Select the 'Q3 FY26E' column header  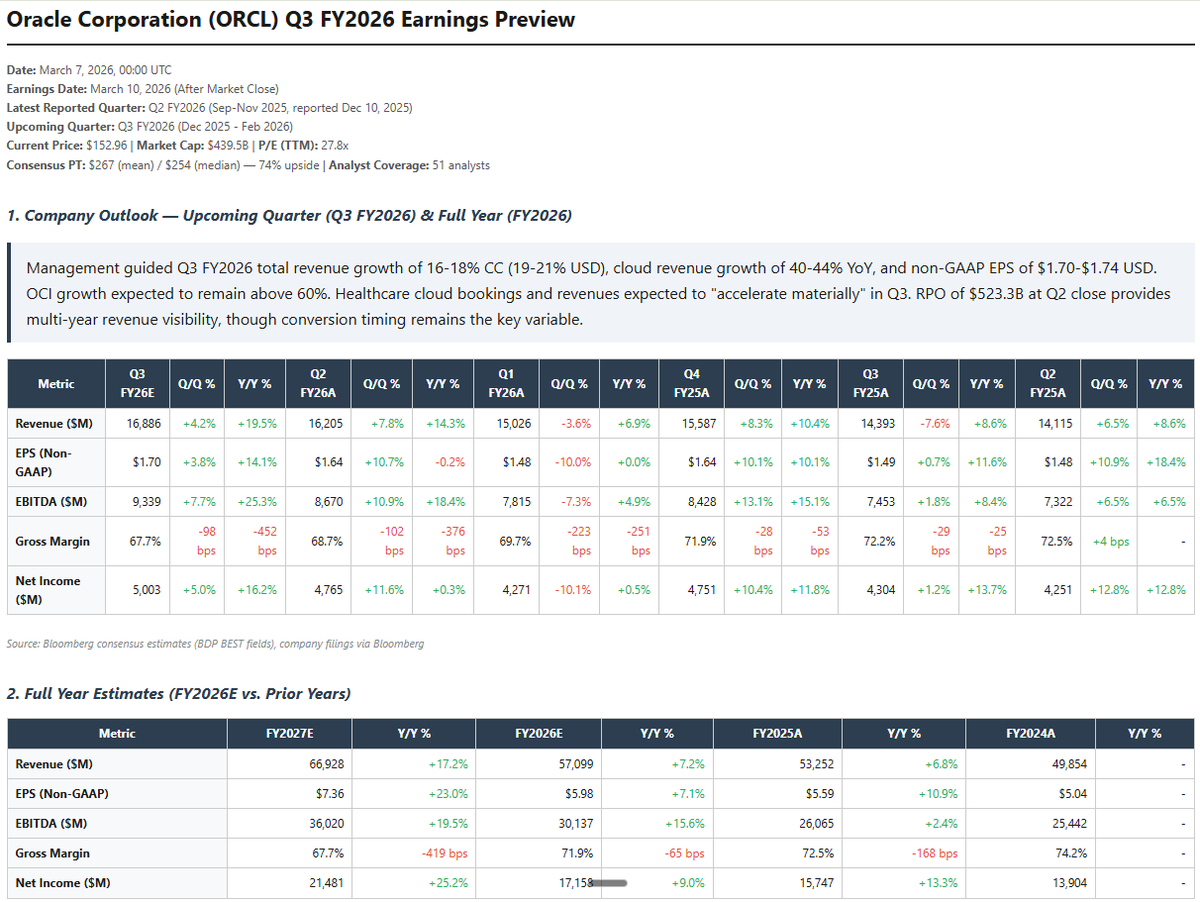[137, 383]
